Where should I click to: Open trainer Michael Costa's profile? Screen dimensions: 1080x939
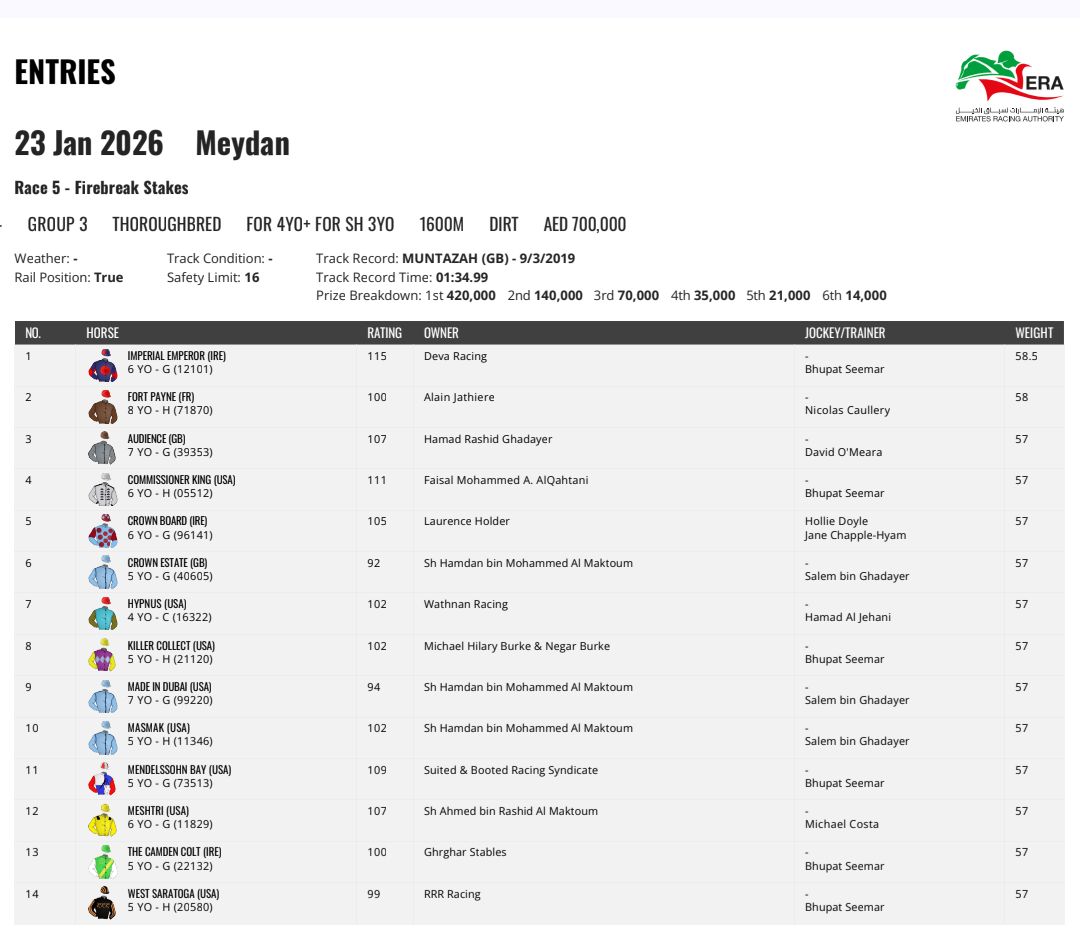(843, 824)
